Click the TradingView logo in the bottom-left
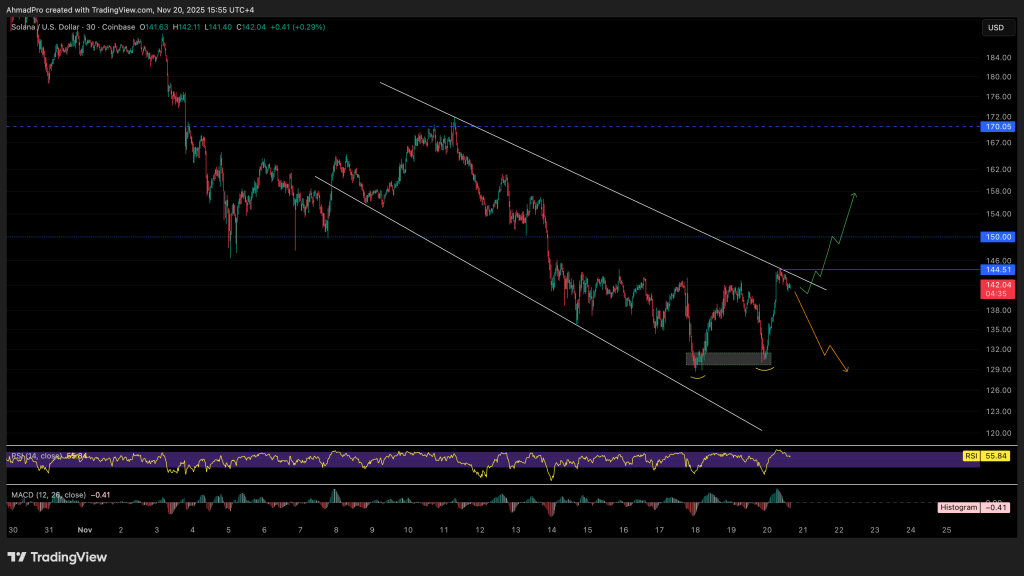Image resolution: width=1024 pixels, height=576 pixels. [57, 557]
